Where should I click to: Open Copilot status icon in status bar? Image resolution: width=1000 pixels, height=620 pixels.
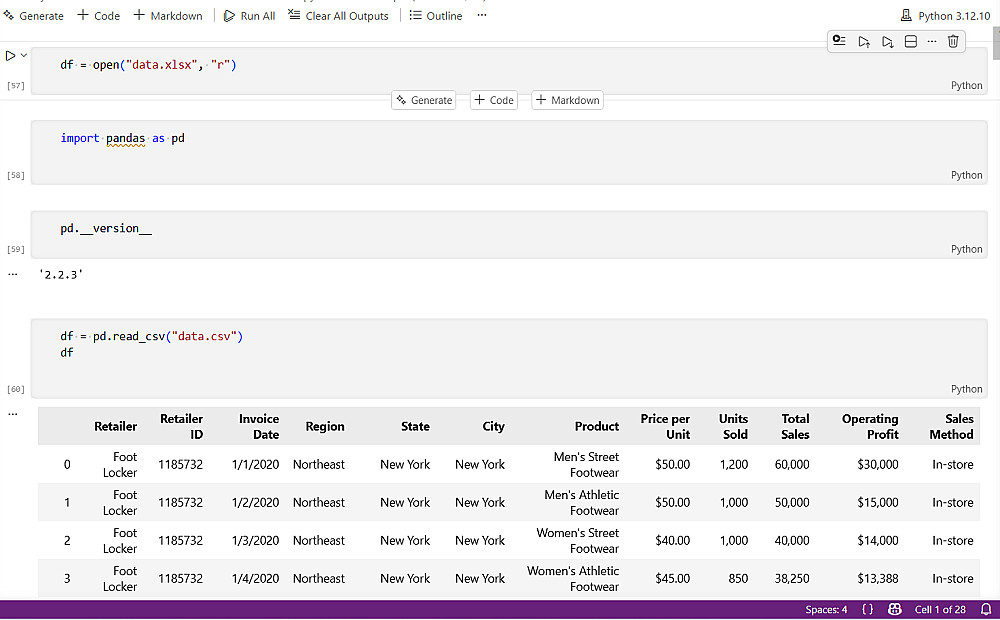click(x=895, y=610)
